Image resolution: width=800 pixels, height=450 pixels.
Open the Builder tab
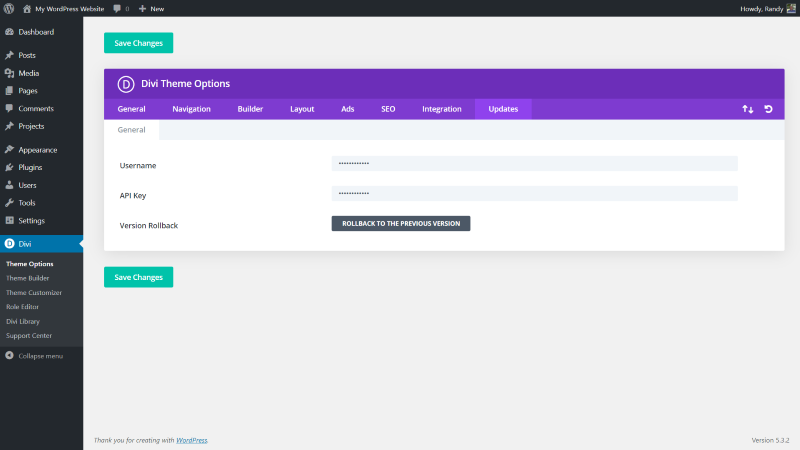pos(250,109)
